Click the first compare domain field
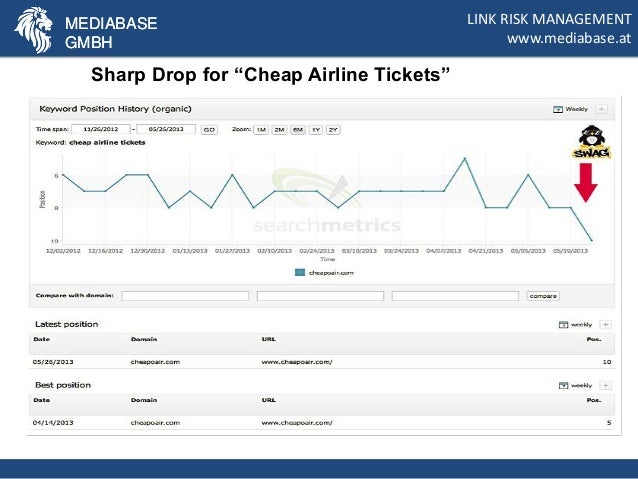638x479 pixels. pos(185,296)
